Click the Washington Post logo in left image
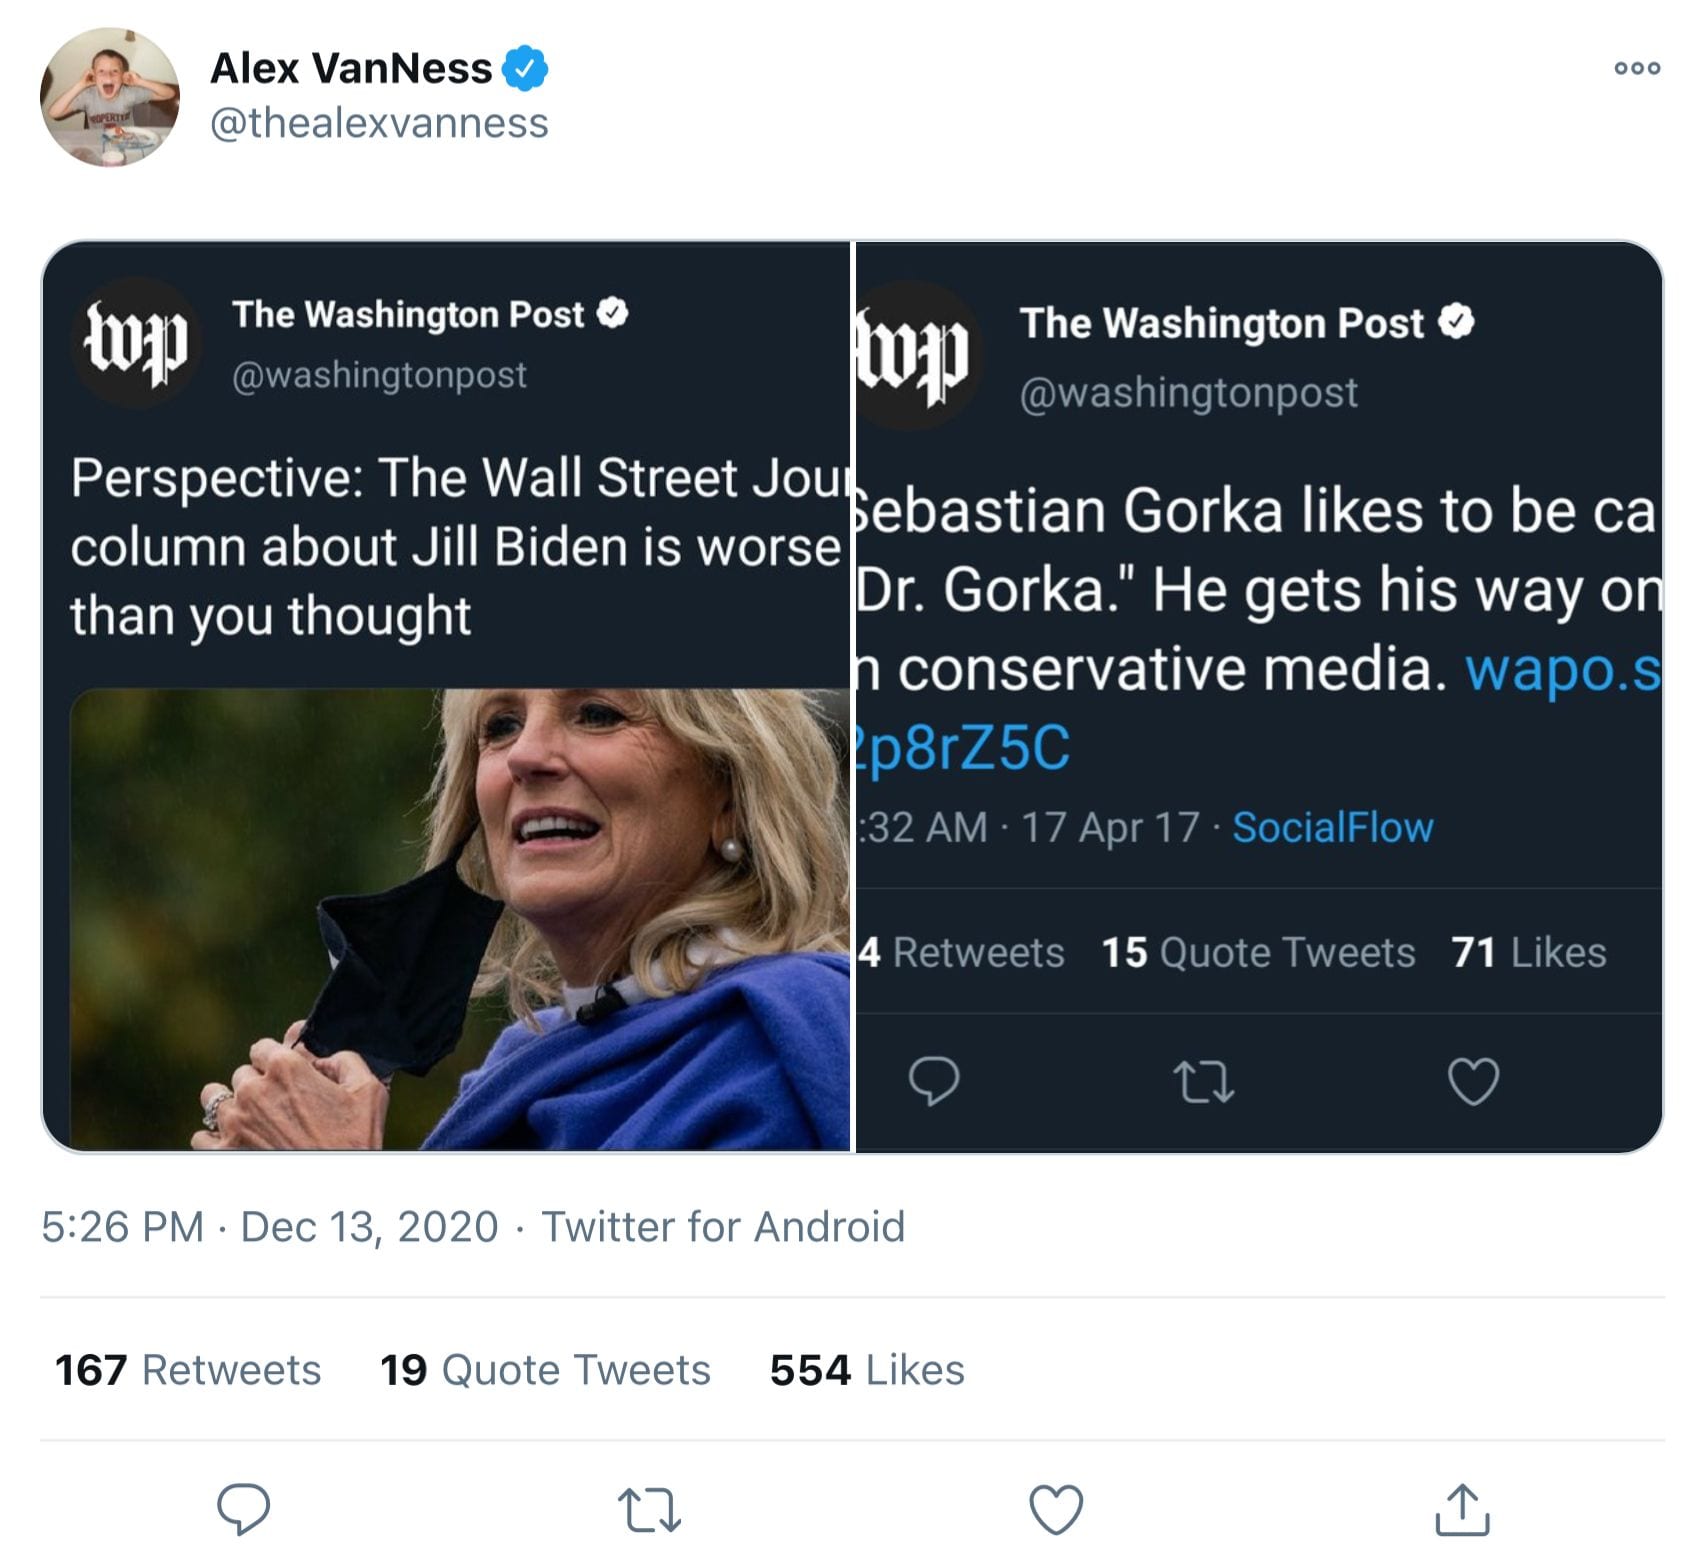Viewport: 1705px width, 1567px height. click(x=136, y=342)
